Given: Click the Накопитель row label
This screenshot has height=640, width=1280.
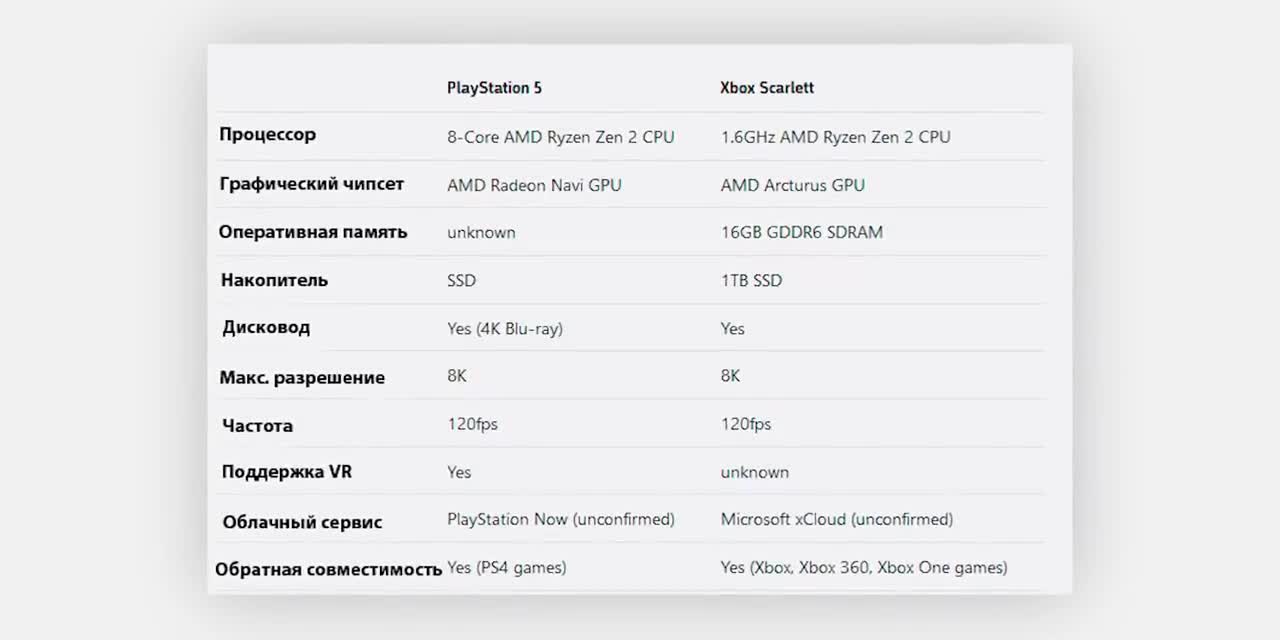Looking at the screenshot, I should pos(274,280).
